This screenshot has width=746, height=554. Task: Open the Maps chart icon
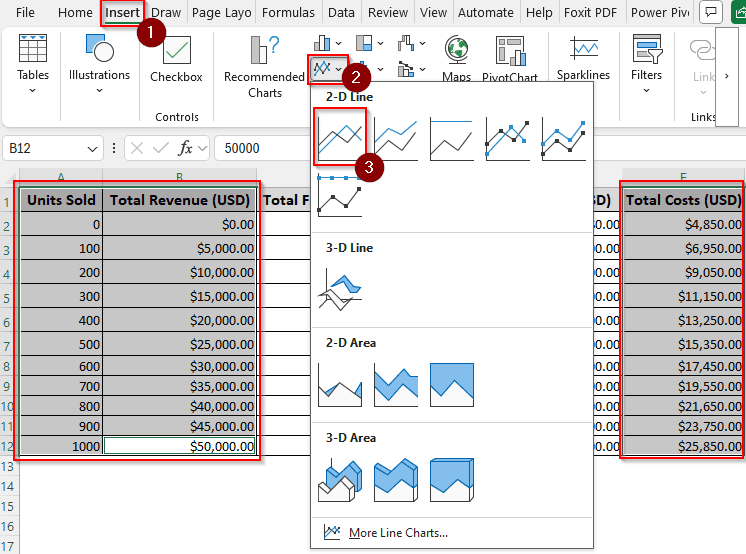[x=457, y=49]
